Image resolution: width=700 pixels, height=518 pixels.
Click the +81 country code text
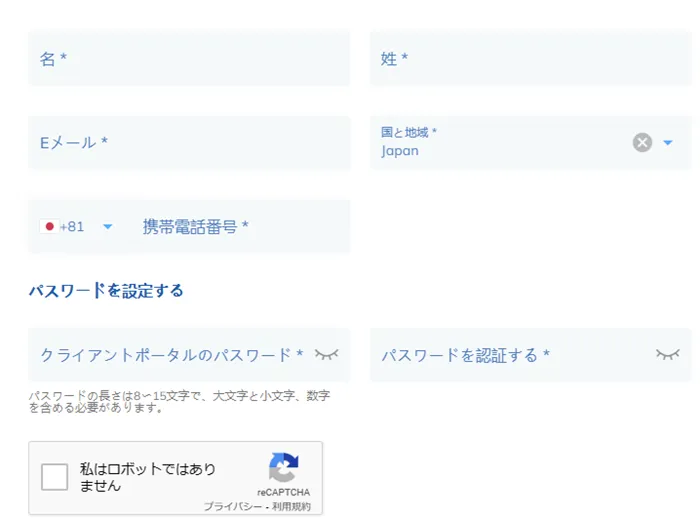72,227
